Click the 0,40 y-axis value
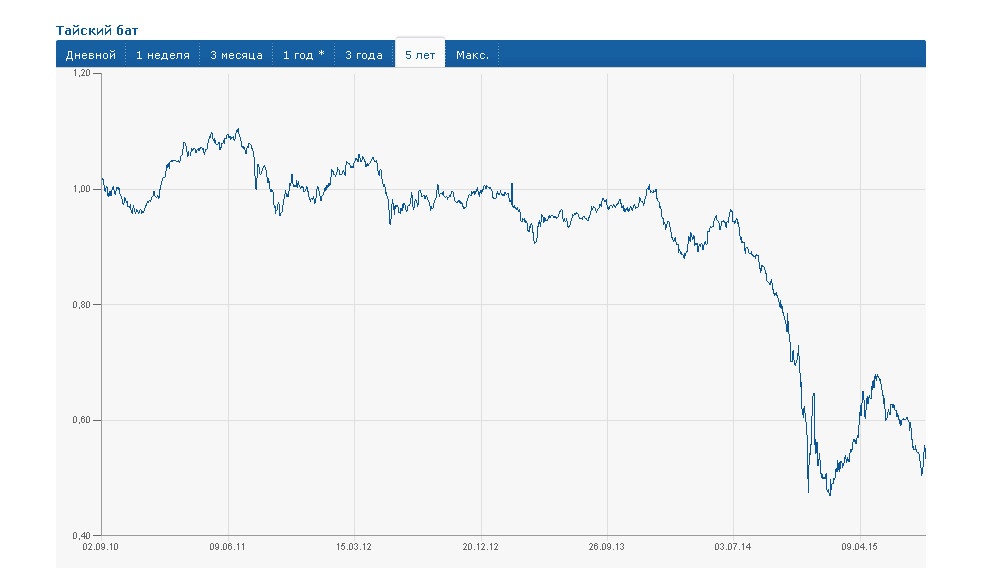The height and width of the screenshot is (584, 982). 82,535
